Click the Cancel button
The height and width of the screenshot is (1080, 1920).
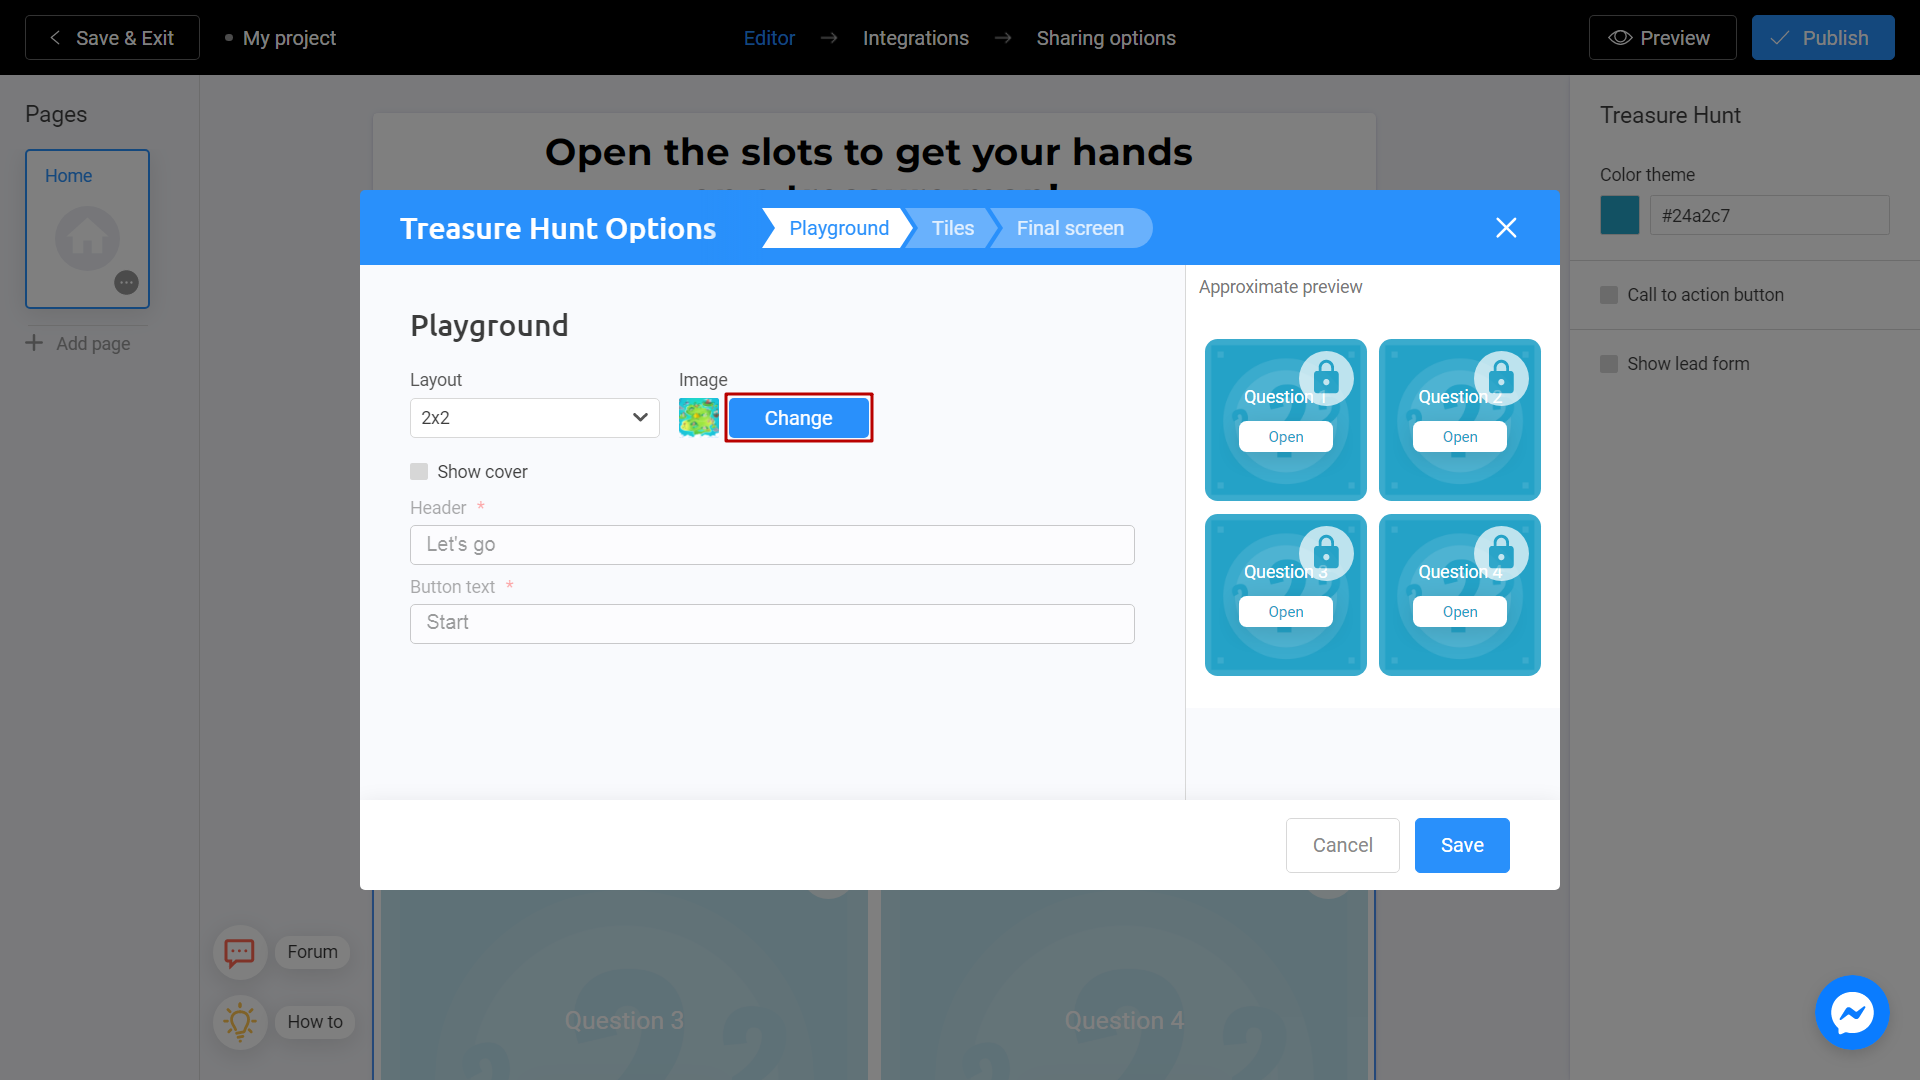[x=1342, y=844]
